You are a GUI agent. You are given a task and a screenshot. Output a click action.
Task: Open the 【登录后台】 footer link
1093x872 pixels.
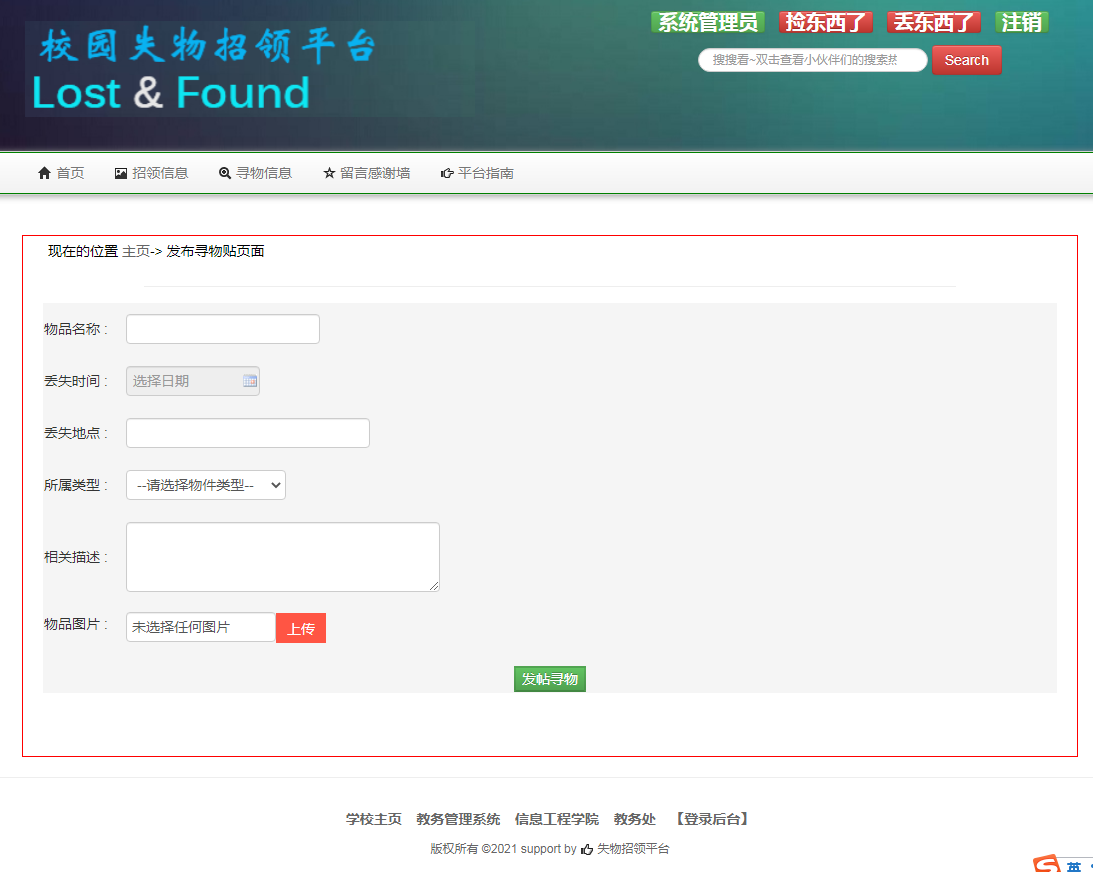tap(711, 819)
